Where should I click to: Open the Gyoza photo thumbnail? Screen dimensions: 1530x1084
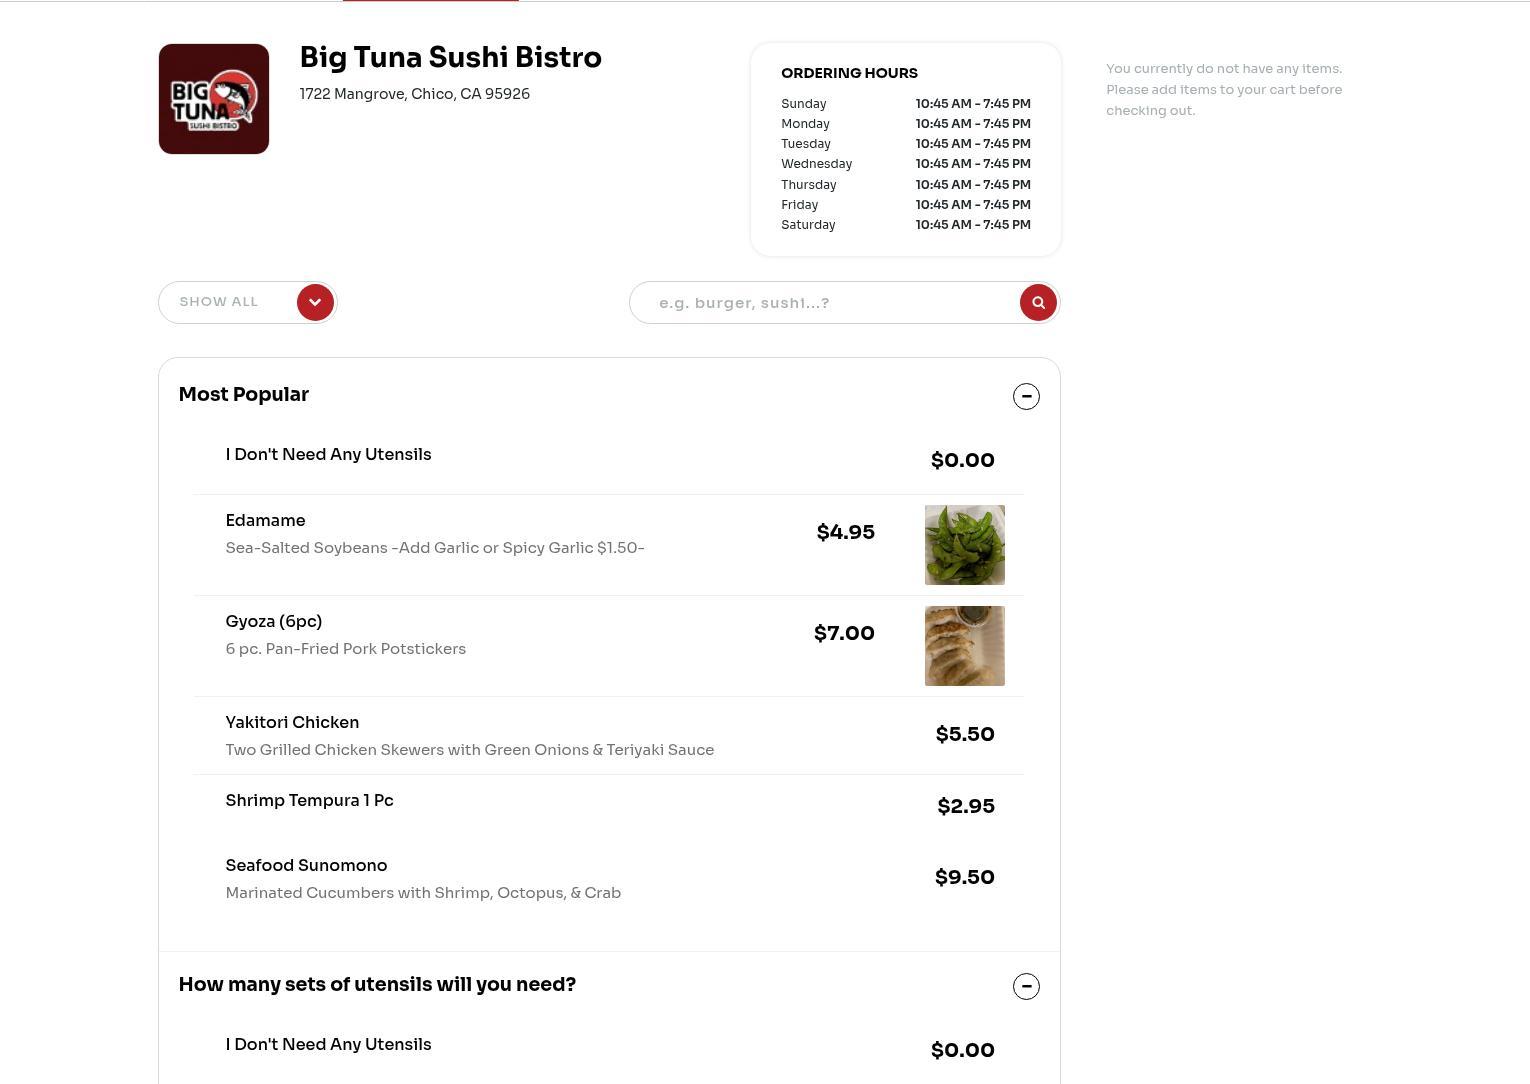coord(965,646)
